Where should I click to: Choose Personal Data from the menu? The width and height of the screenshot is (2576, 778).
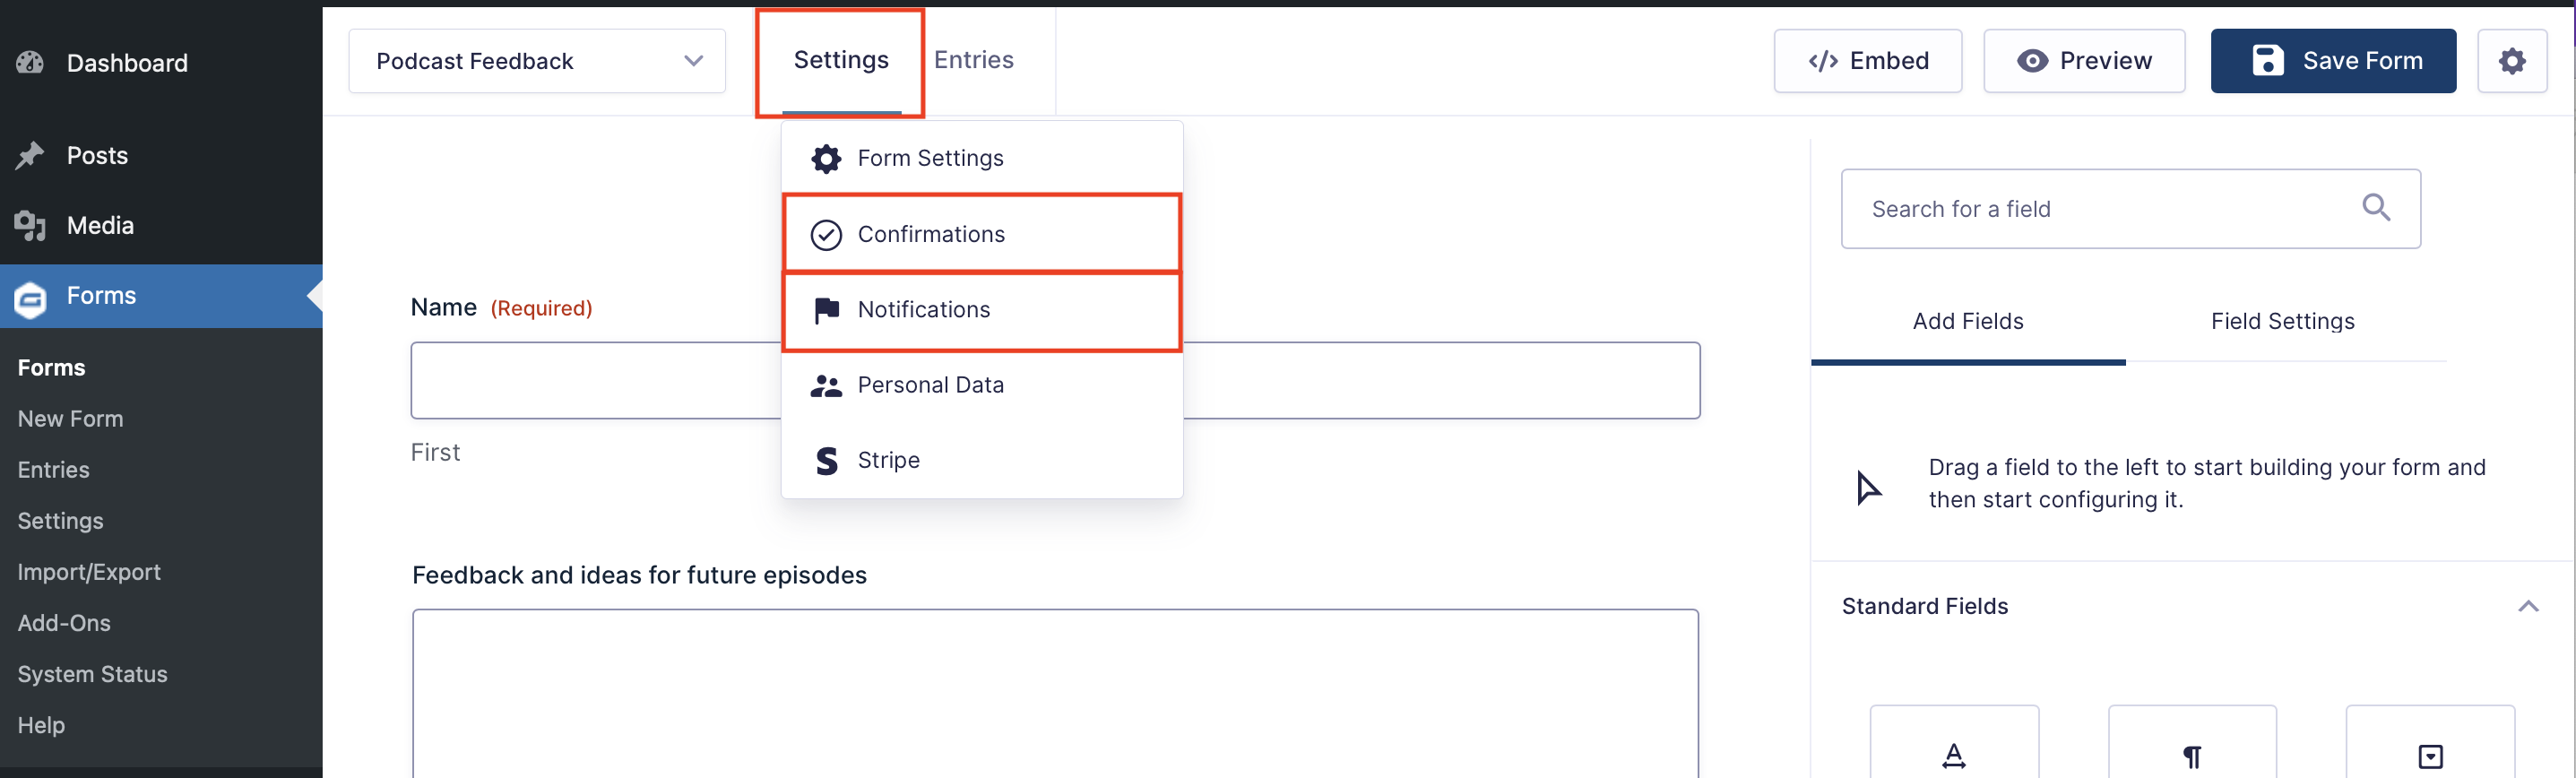coord(982,385)
